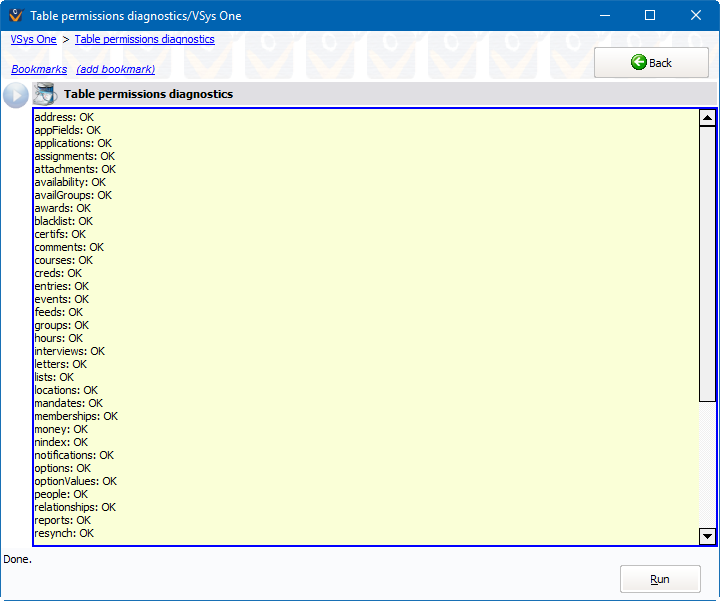Screen dimensions: 720x601
Task: Click the scrollbar up arrow in results
Action: (x=707, y=118)
